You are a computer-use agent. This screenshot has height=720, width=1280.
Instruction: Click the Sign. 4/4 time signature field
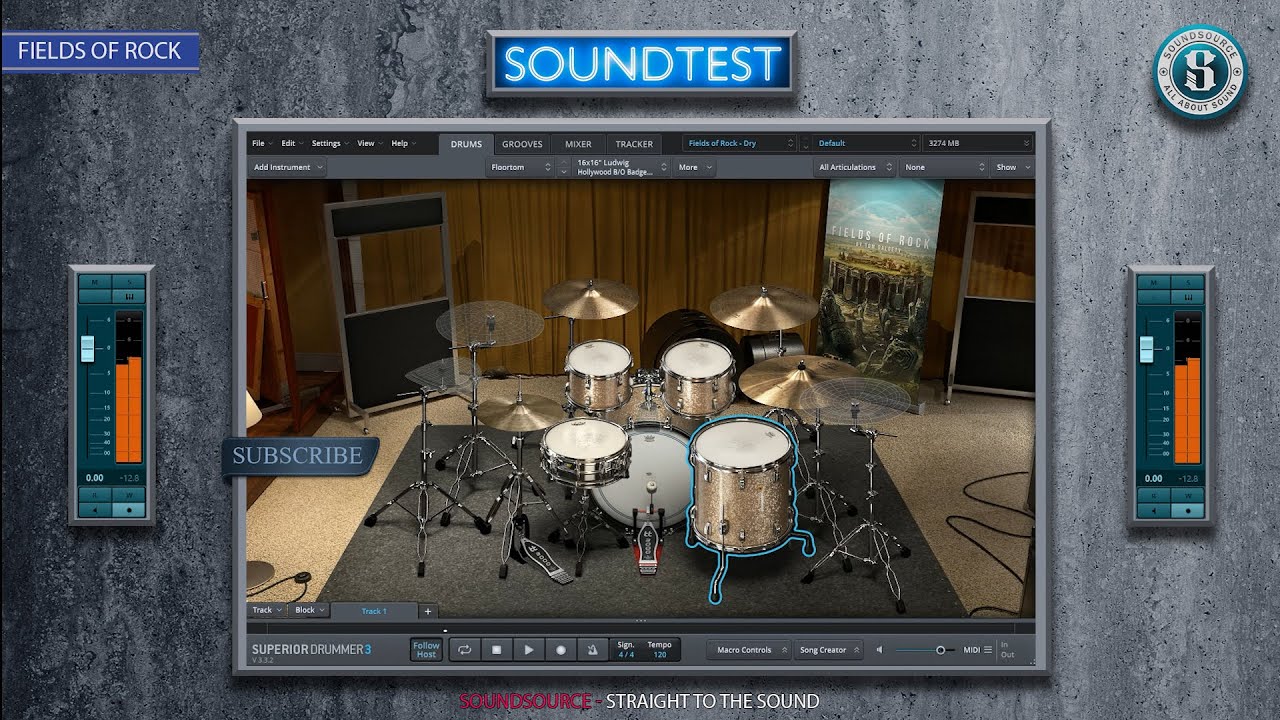point(626,650)
